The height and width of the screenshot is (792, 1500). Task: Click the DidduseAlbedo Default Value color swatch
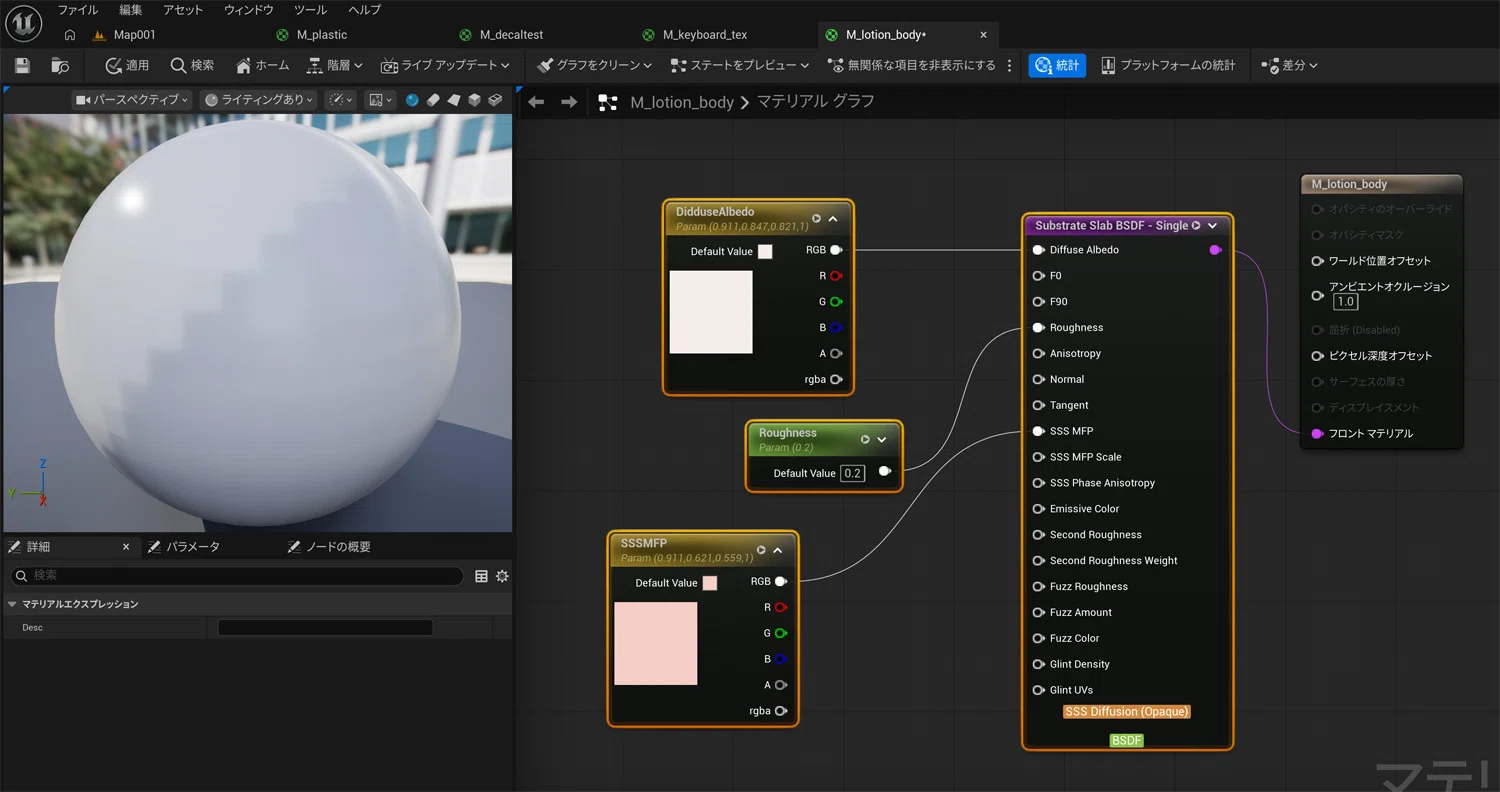765,252
